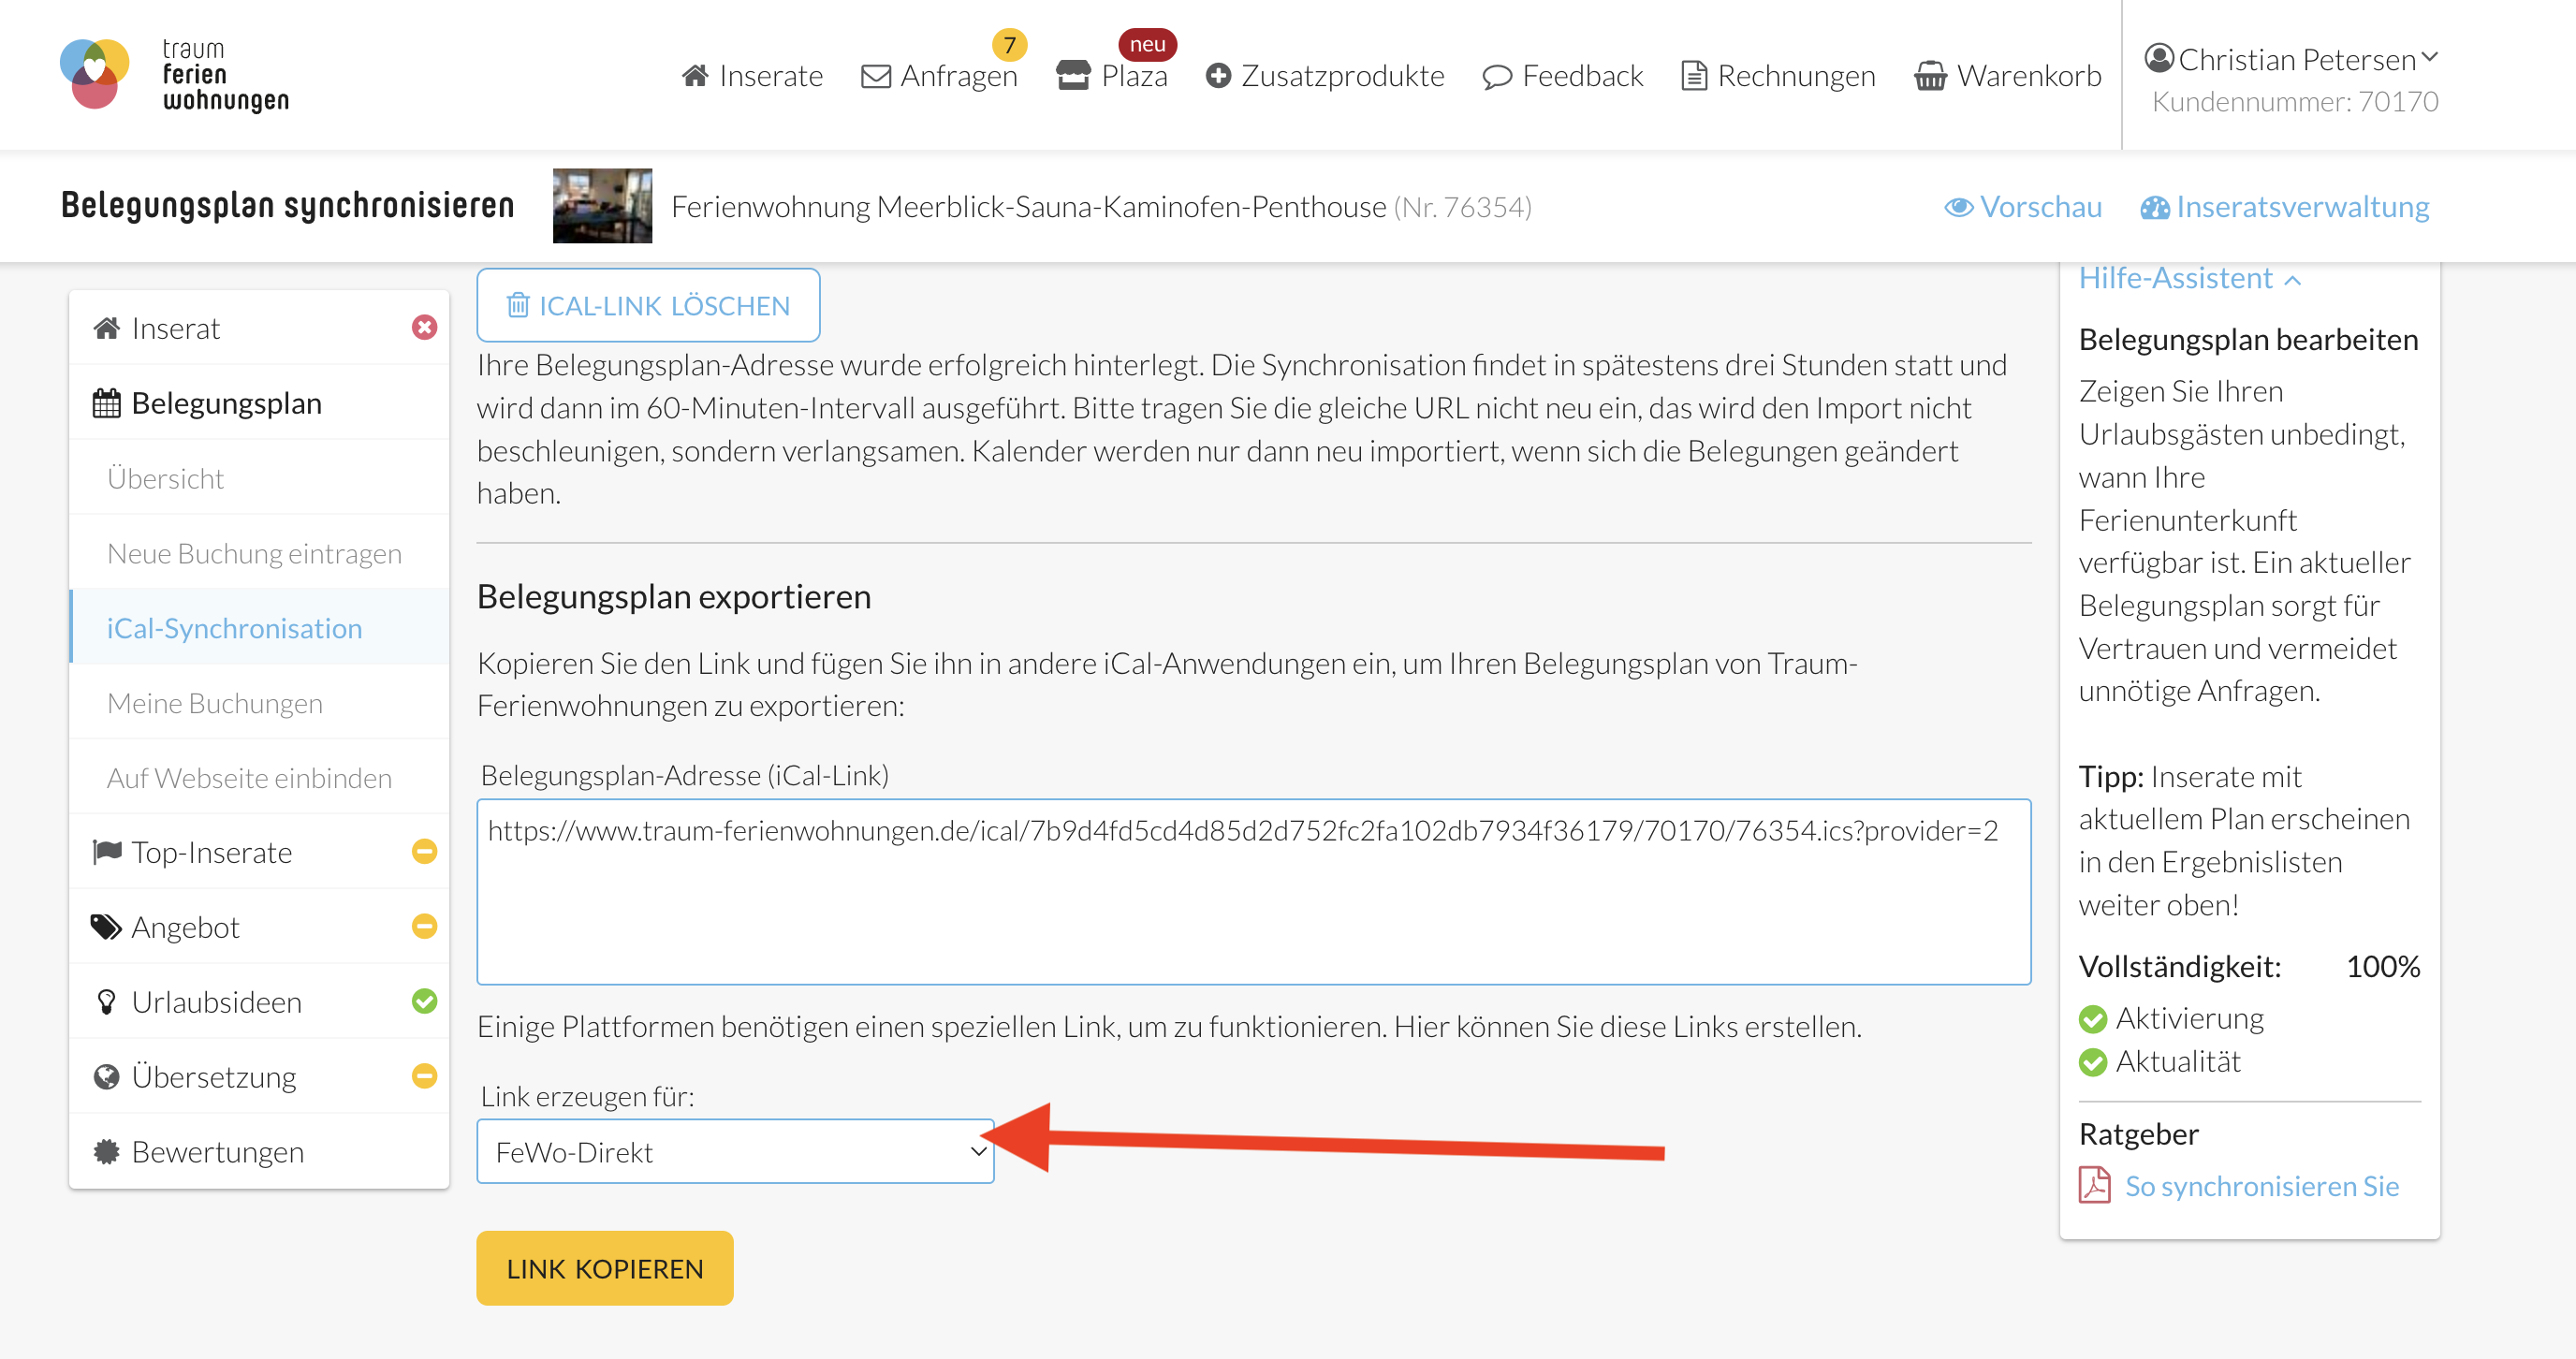Click green check next to Aktivierung

[2092, 1019]
